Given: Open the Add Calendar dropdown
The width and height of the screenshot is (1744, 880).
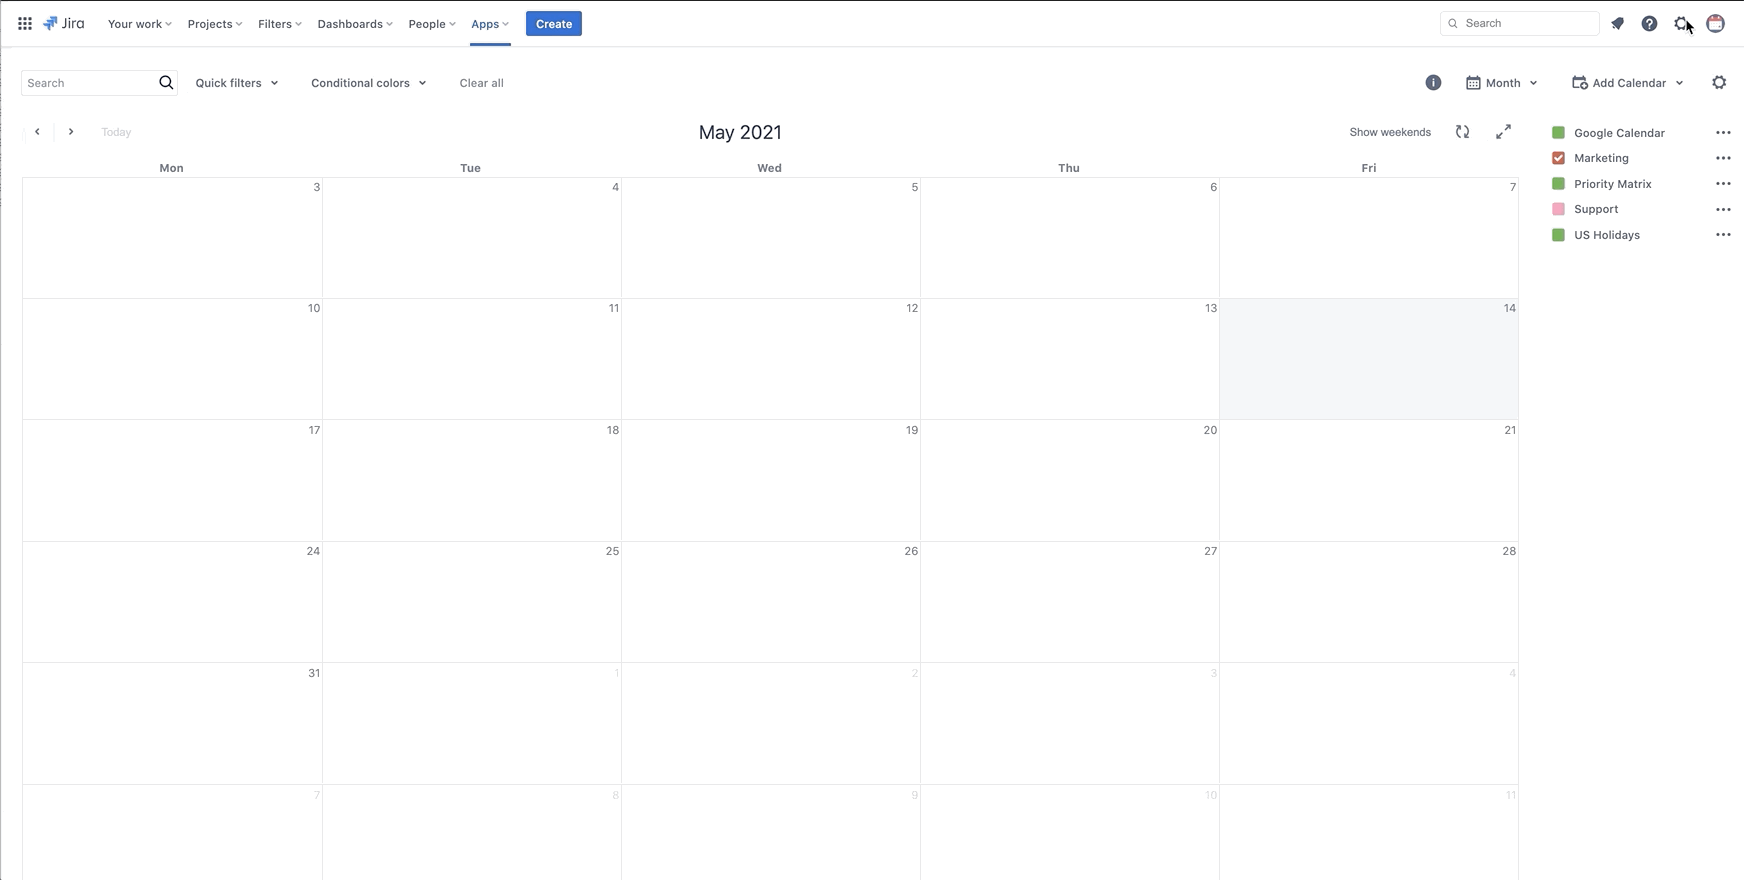Looking at the screenshot, I should click(x=1628, y=83).
